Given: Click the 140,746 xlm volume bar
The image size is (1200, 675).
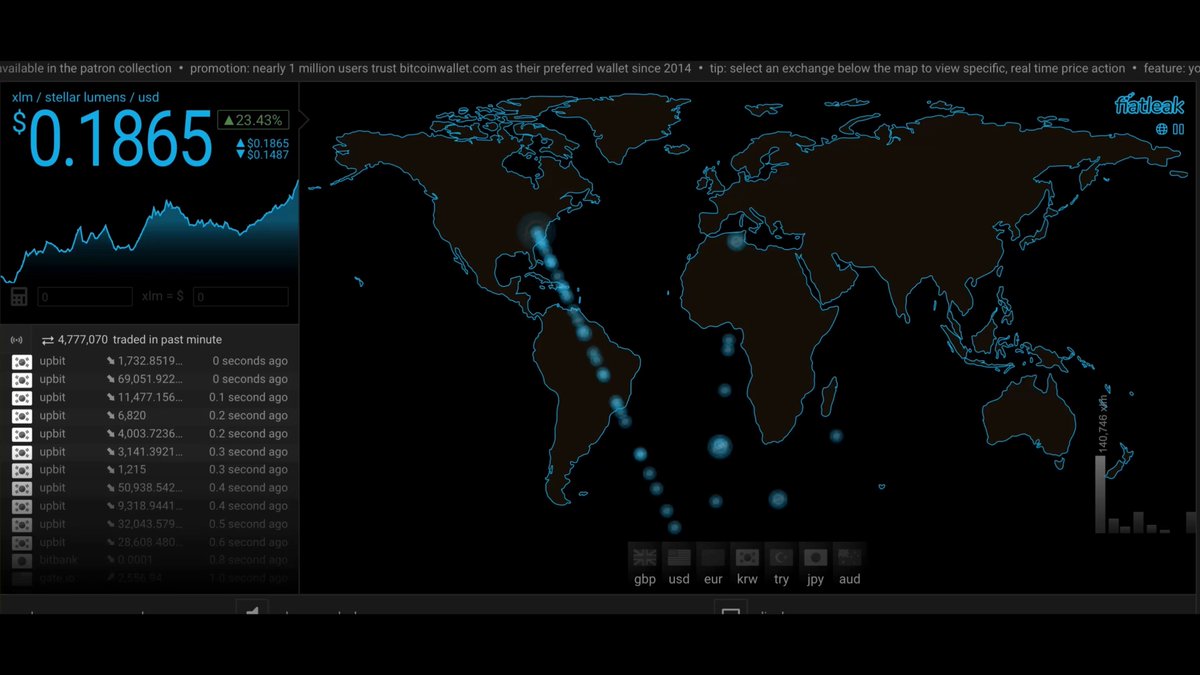Looking at the screenshot, I should (x=1101, y=494).
